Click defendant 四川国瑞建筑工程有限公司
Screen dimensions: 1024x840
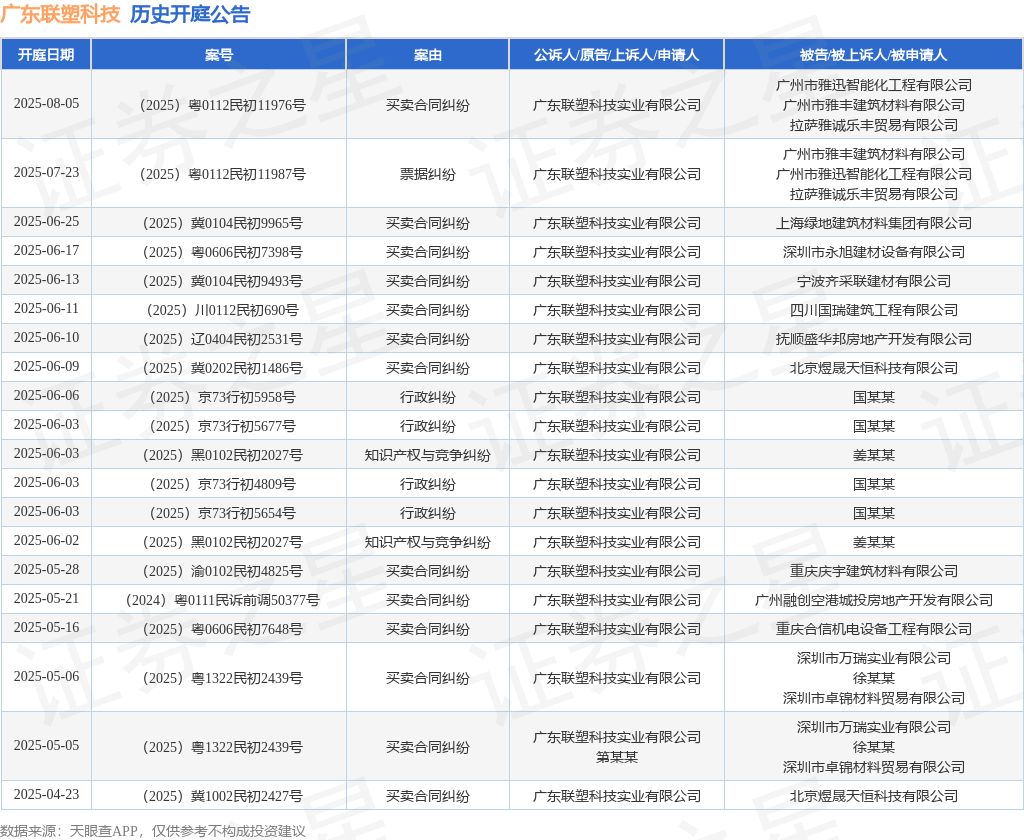pyautogui.click(x=874, y=310)
